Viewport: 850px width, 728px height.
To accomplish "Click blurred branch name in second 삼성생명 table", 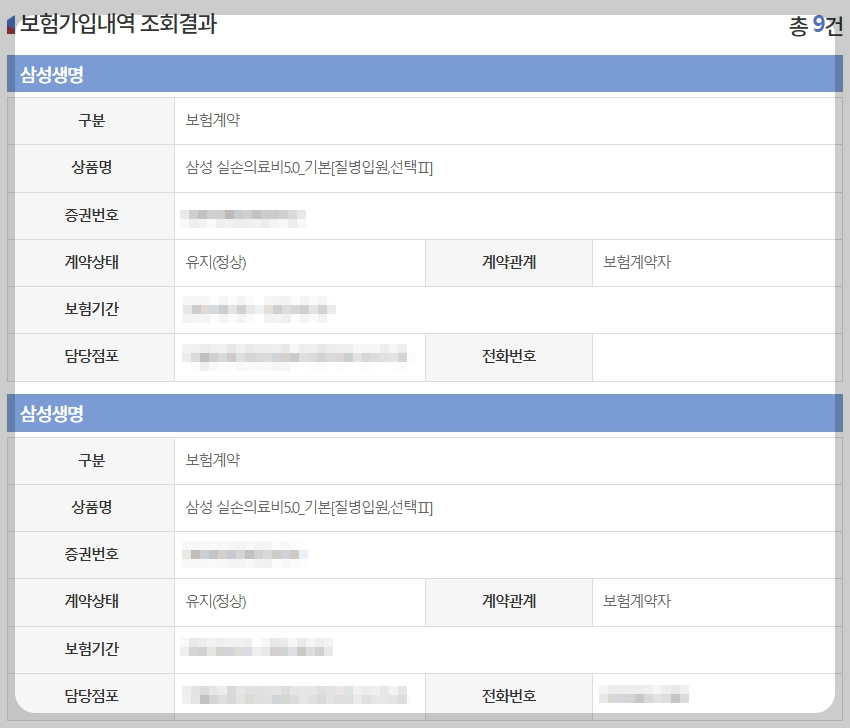I will click(295, 695).
